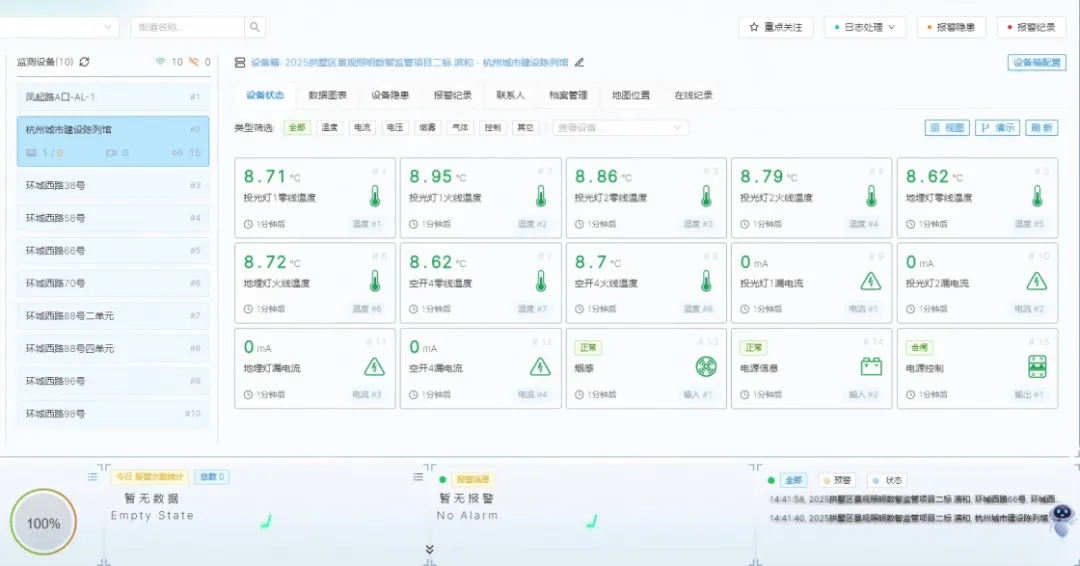Click the search magnifier icon beside street name

pos(256,28)
